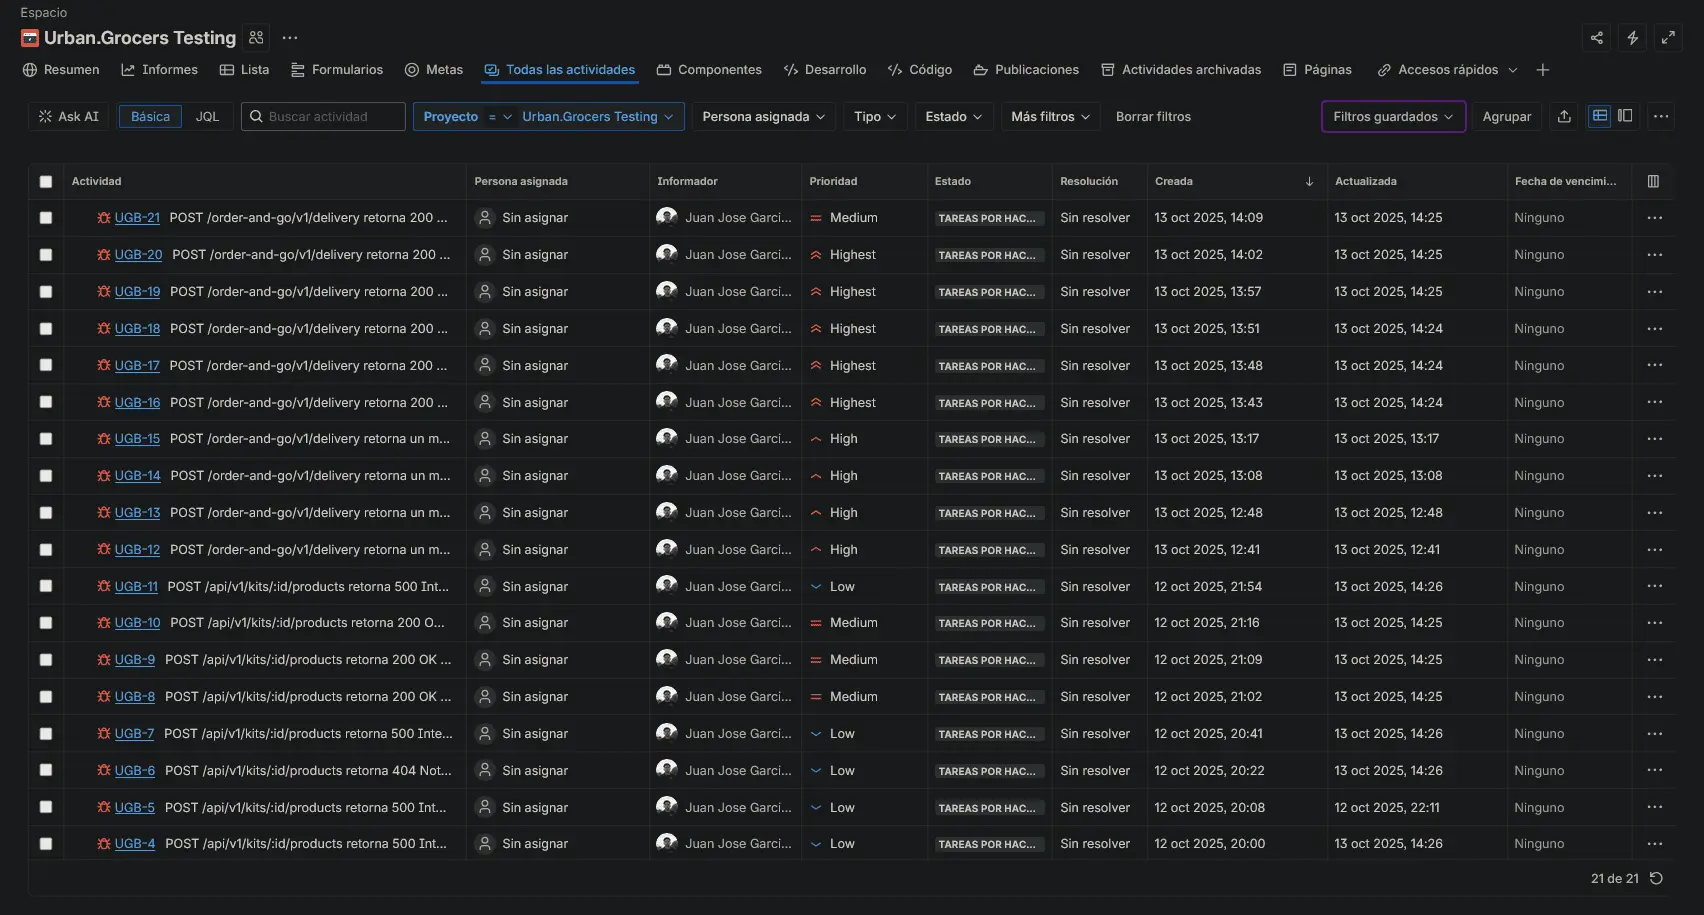This screenshot has height=915, width=1704.
Task: Tick the checkbox for the UGB-21 row
Action: pos(46,218)
